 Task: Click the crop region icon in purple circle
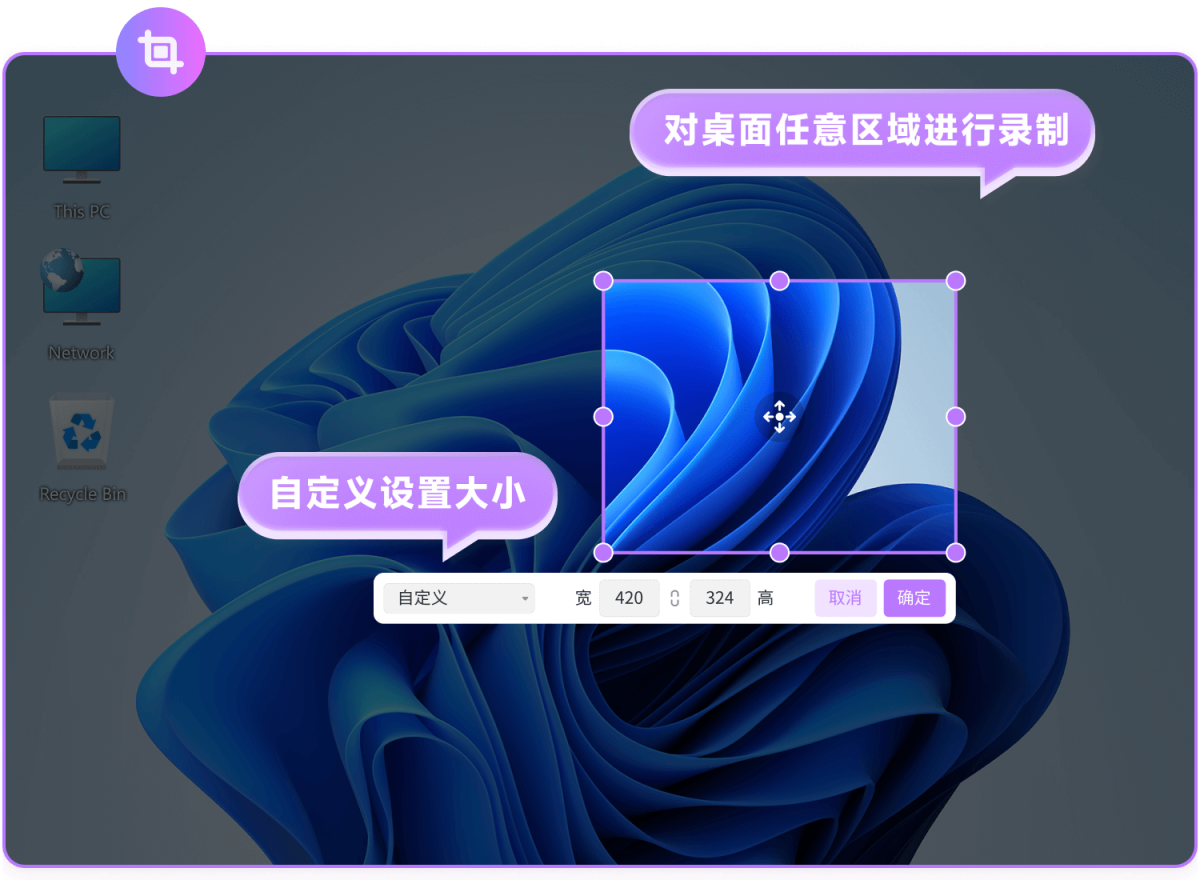pyautogui.click(x=160, y=52)
